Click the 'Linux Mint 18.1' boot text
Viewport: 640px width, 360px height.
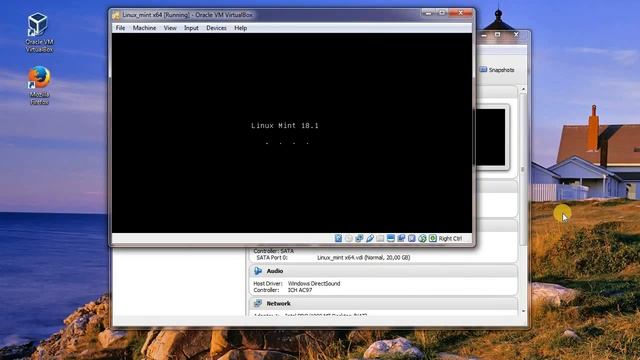click(285, 126)
